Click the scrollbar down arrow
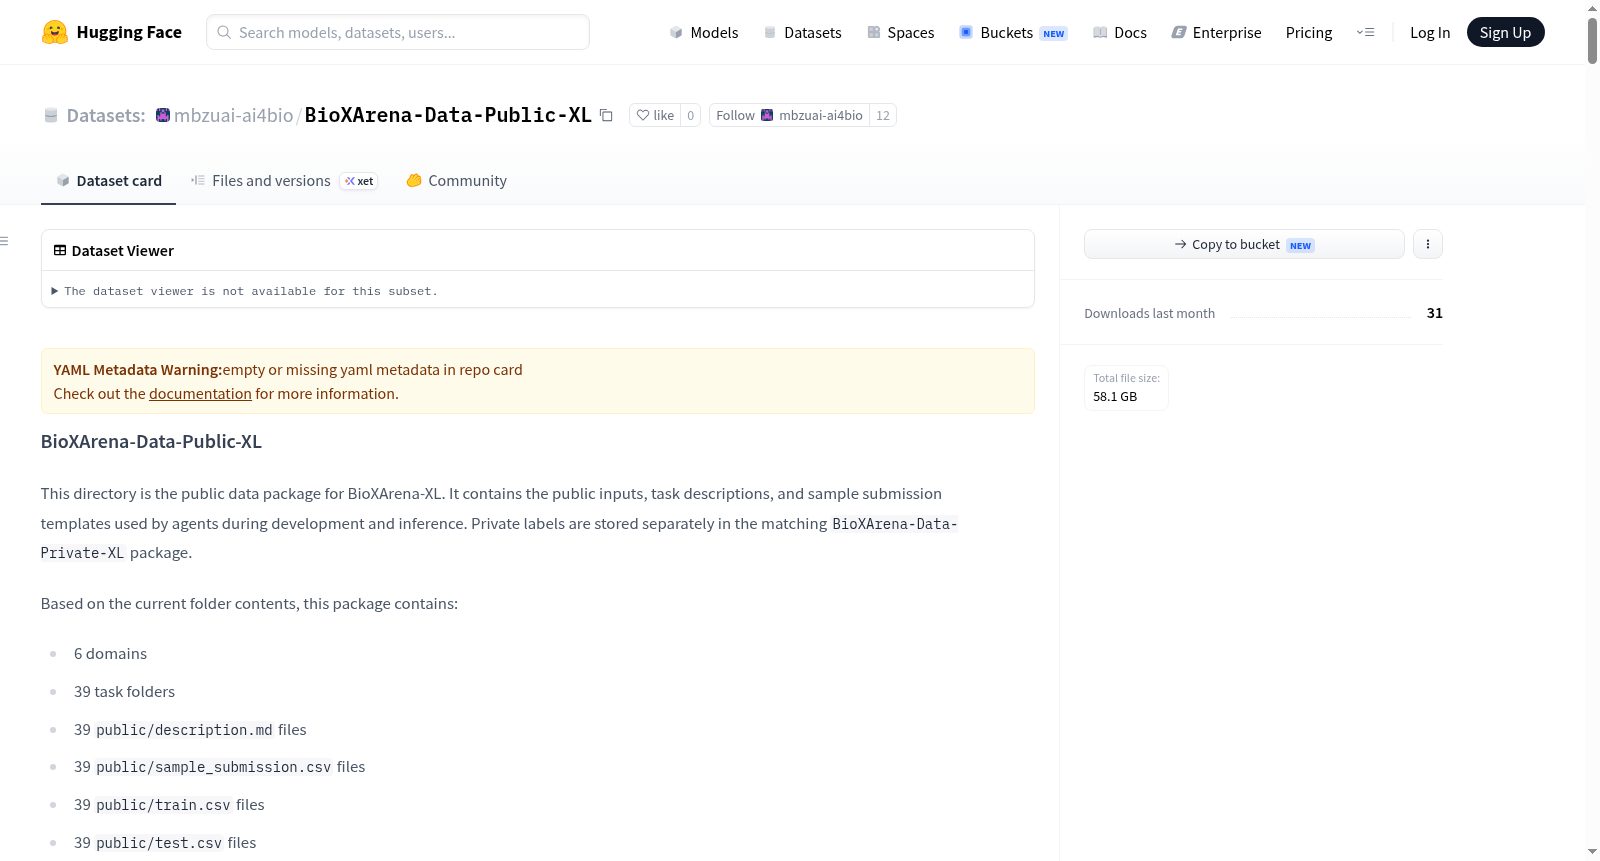This screenshot has height=861, width=1600. click(x=1592, y=852)
